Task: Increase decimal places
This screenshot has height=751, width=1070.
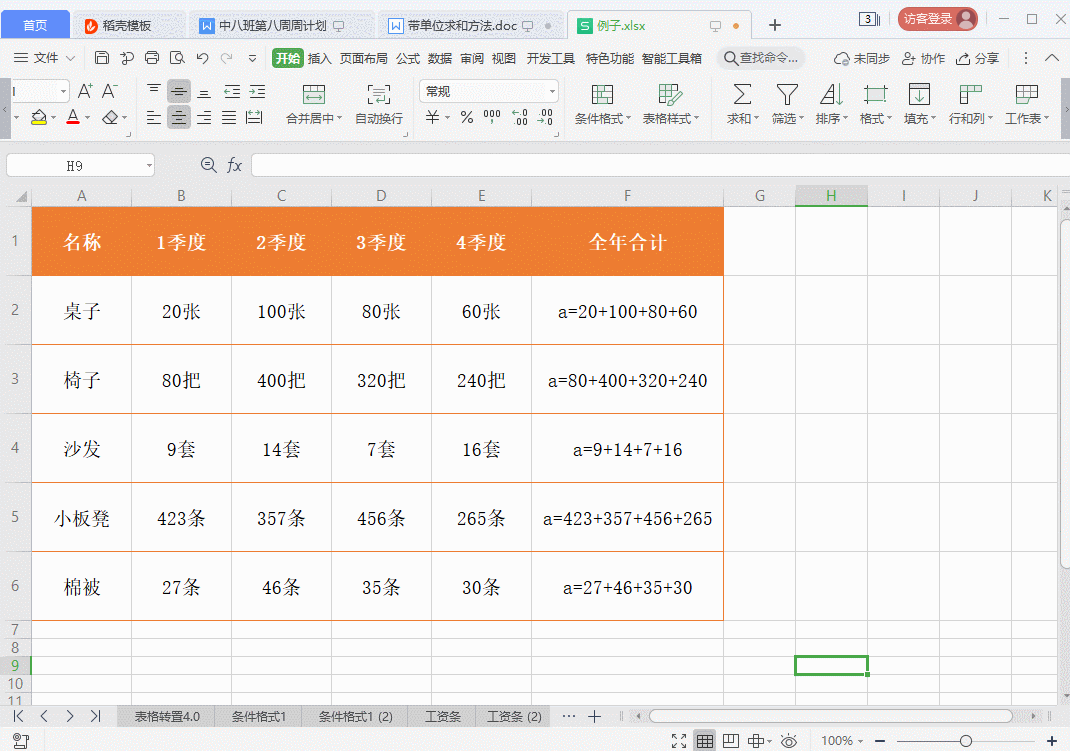Action: pos(520,117)
